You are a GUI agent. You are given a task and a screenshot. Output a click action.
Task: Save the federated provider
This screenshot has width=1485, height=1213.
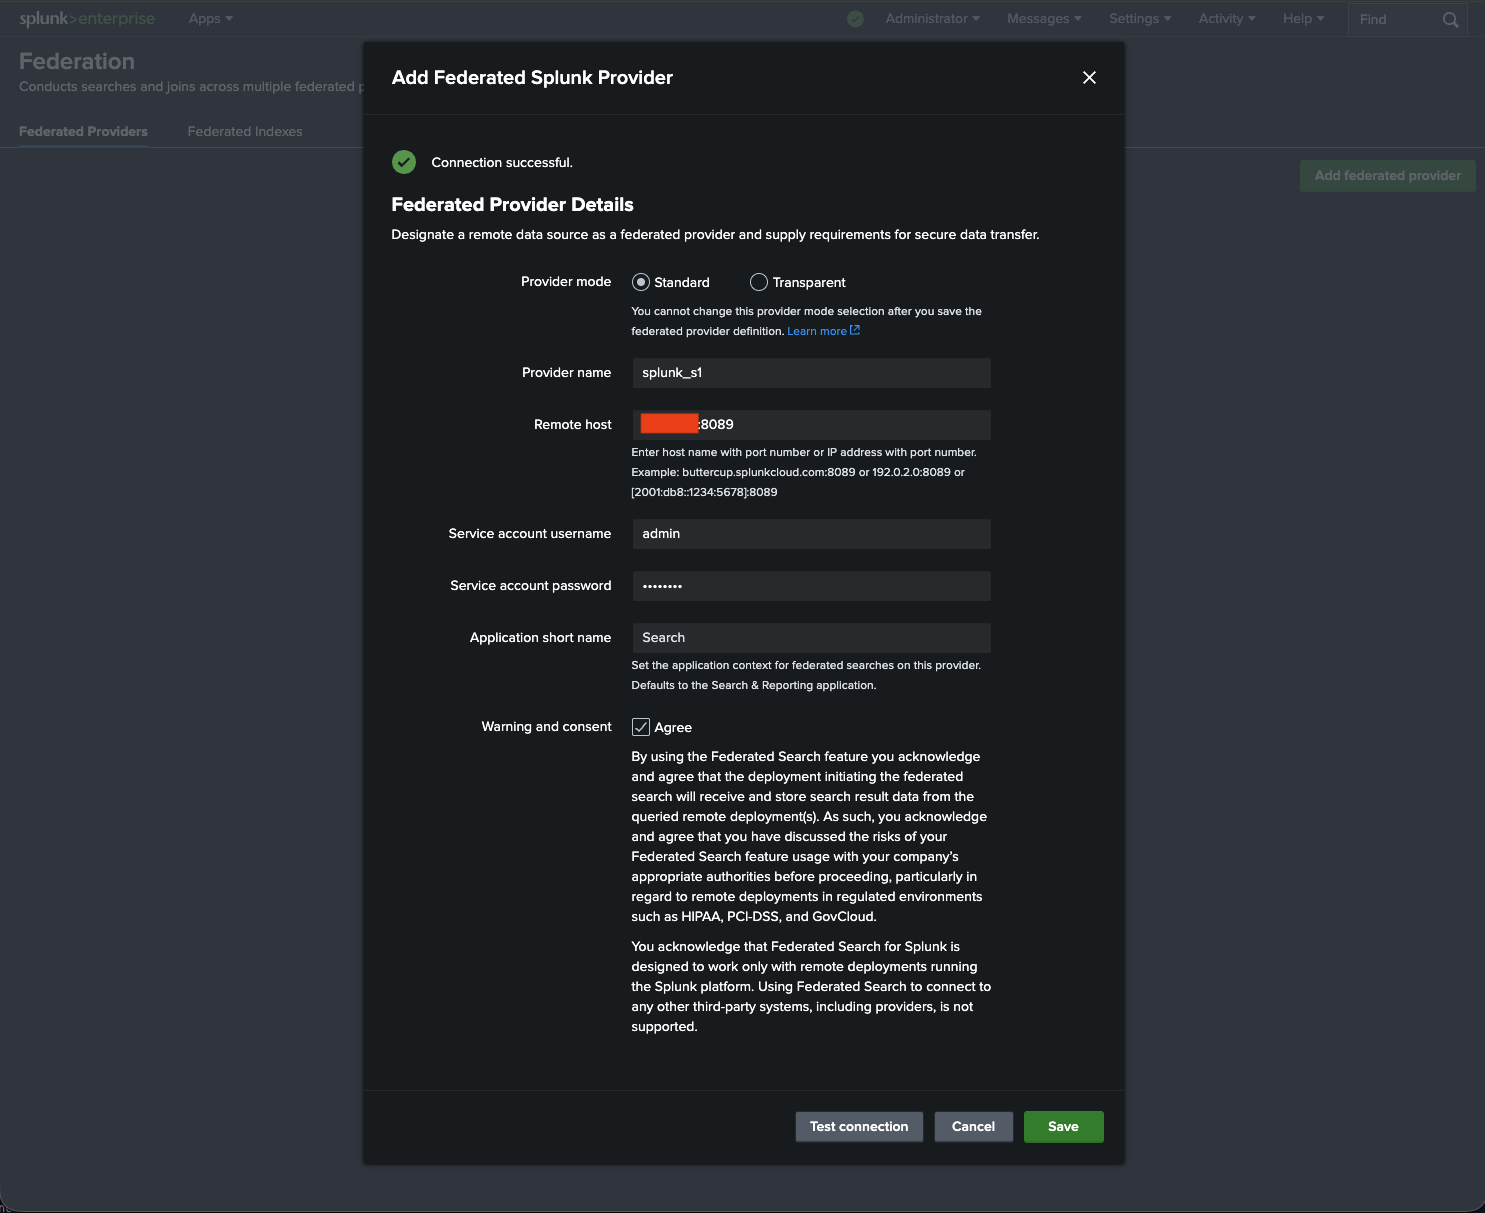coord(1063,1127)
